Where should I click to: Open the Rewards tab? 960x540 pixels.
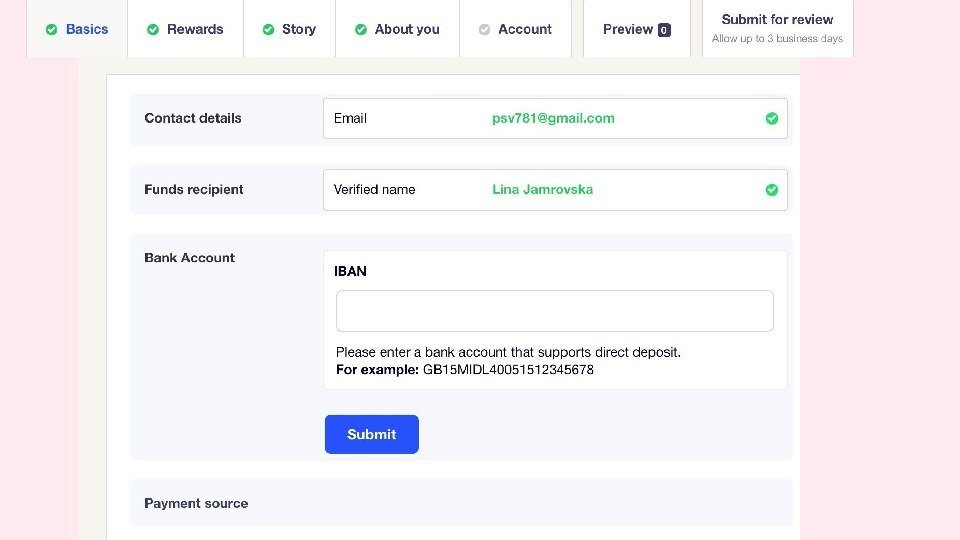point(195,29)
